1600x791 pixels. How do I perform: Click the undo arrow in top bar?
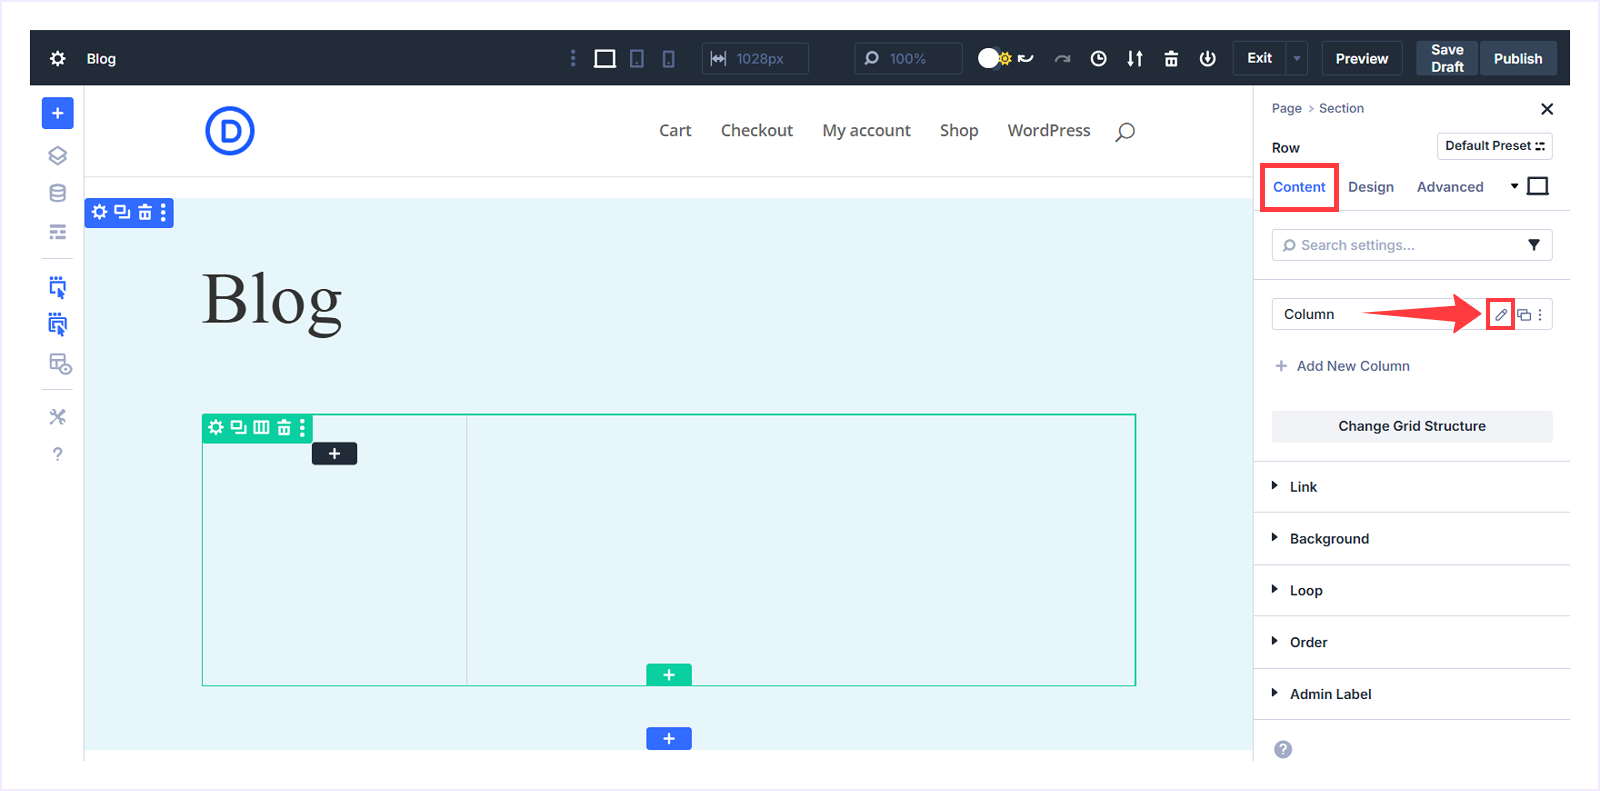tap(1026, 59)
